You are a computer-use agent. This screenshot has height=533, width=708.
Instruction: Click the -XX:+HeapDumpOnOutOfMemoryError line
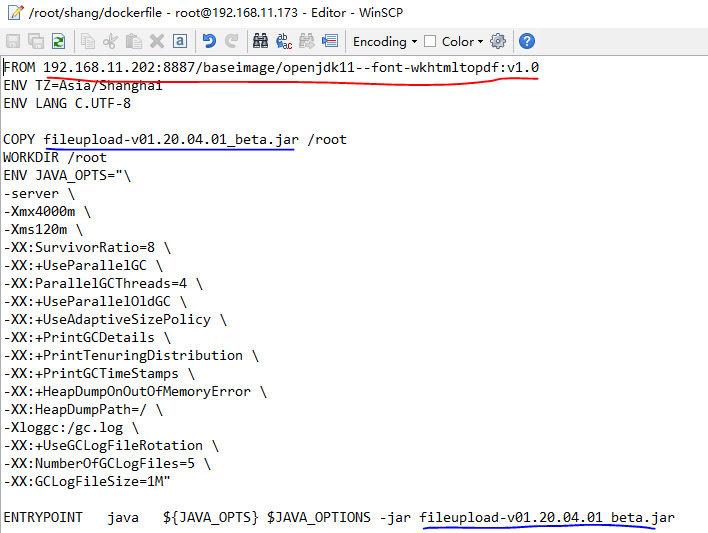coord(135,392)
